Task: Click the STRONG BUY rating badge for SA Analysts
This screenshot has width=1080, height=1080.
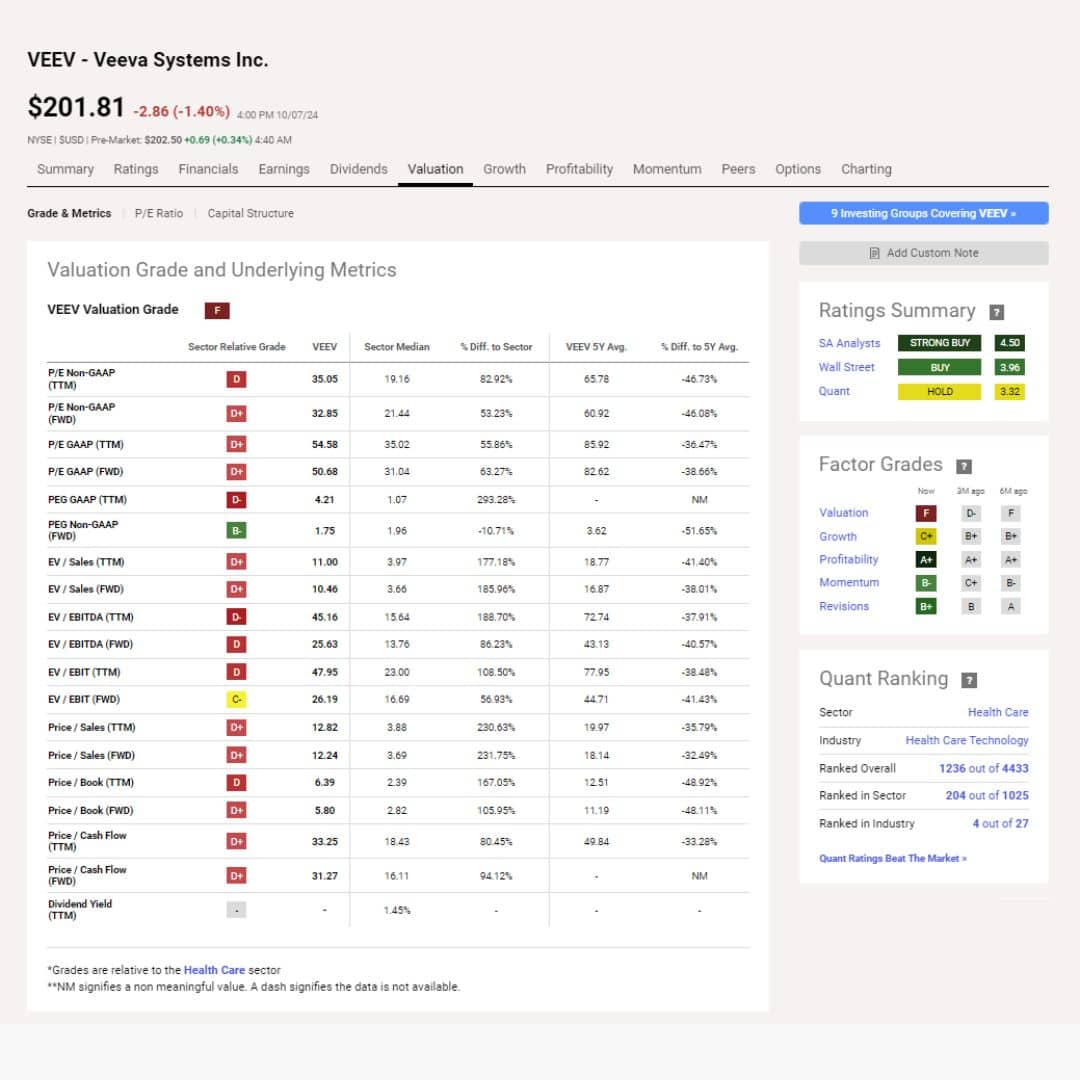Action: pyautogui.click(x=939, y=343)
